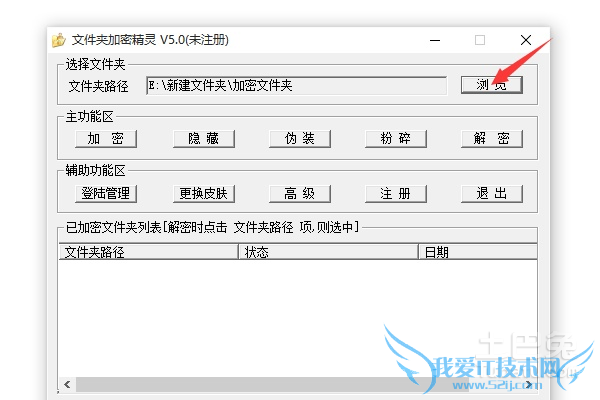The image size is (600, 400).
Task: Click the 解密 decrypt button
Action: point(492,139)
